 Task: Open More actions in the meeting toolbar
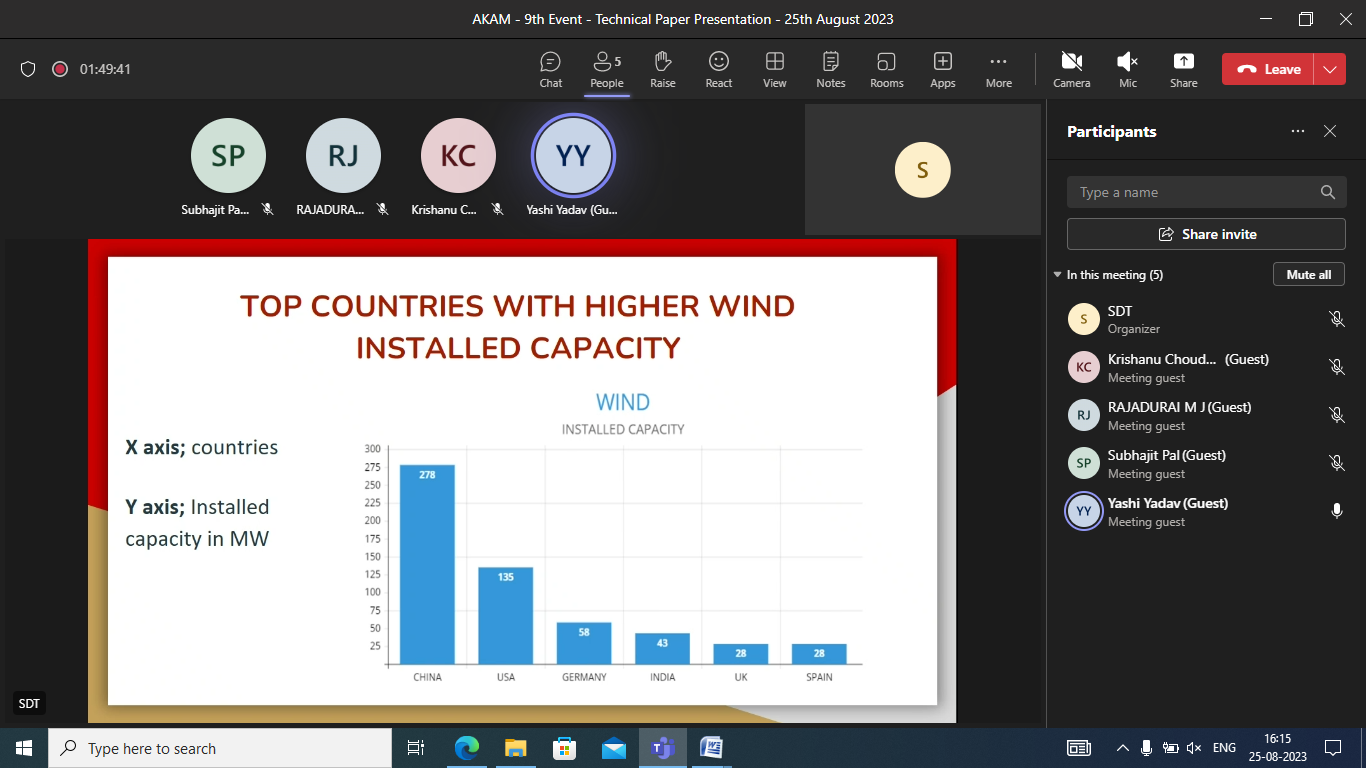pyautogui.click(x=998, y=69)
